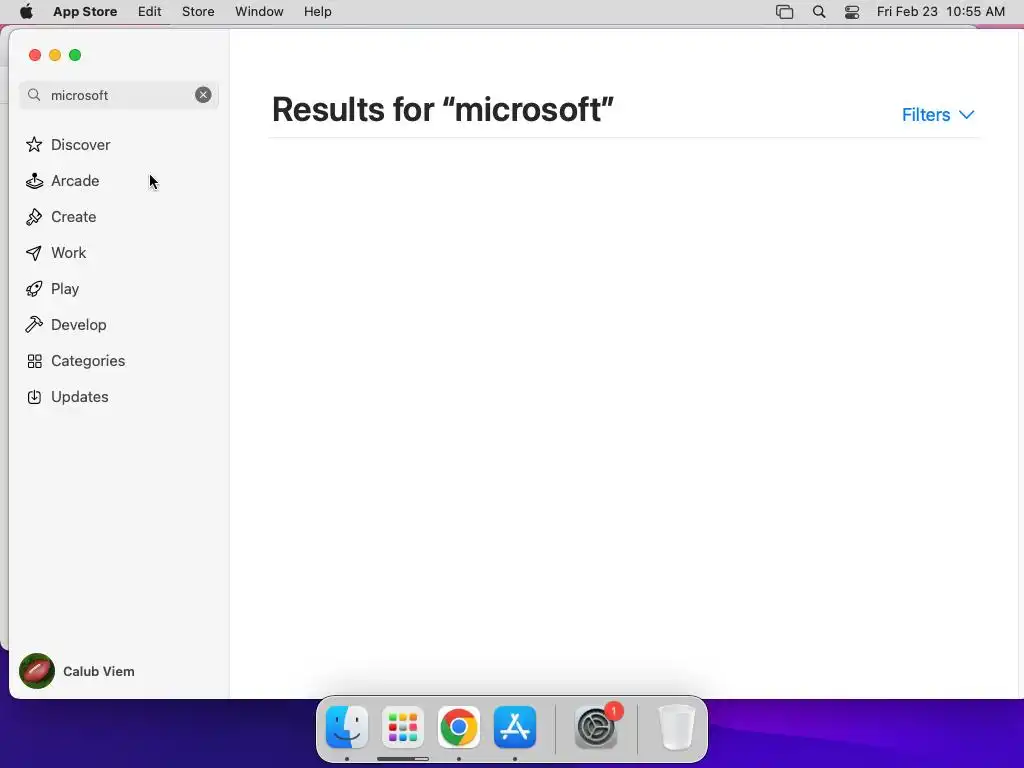The height and width of the screenshot is (768, 1024).
Task: Open Finder from the Dock
Action: pos(347,727)
